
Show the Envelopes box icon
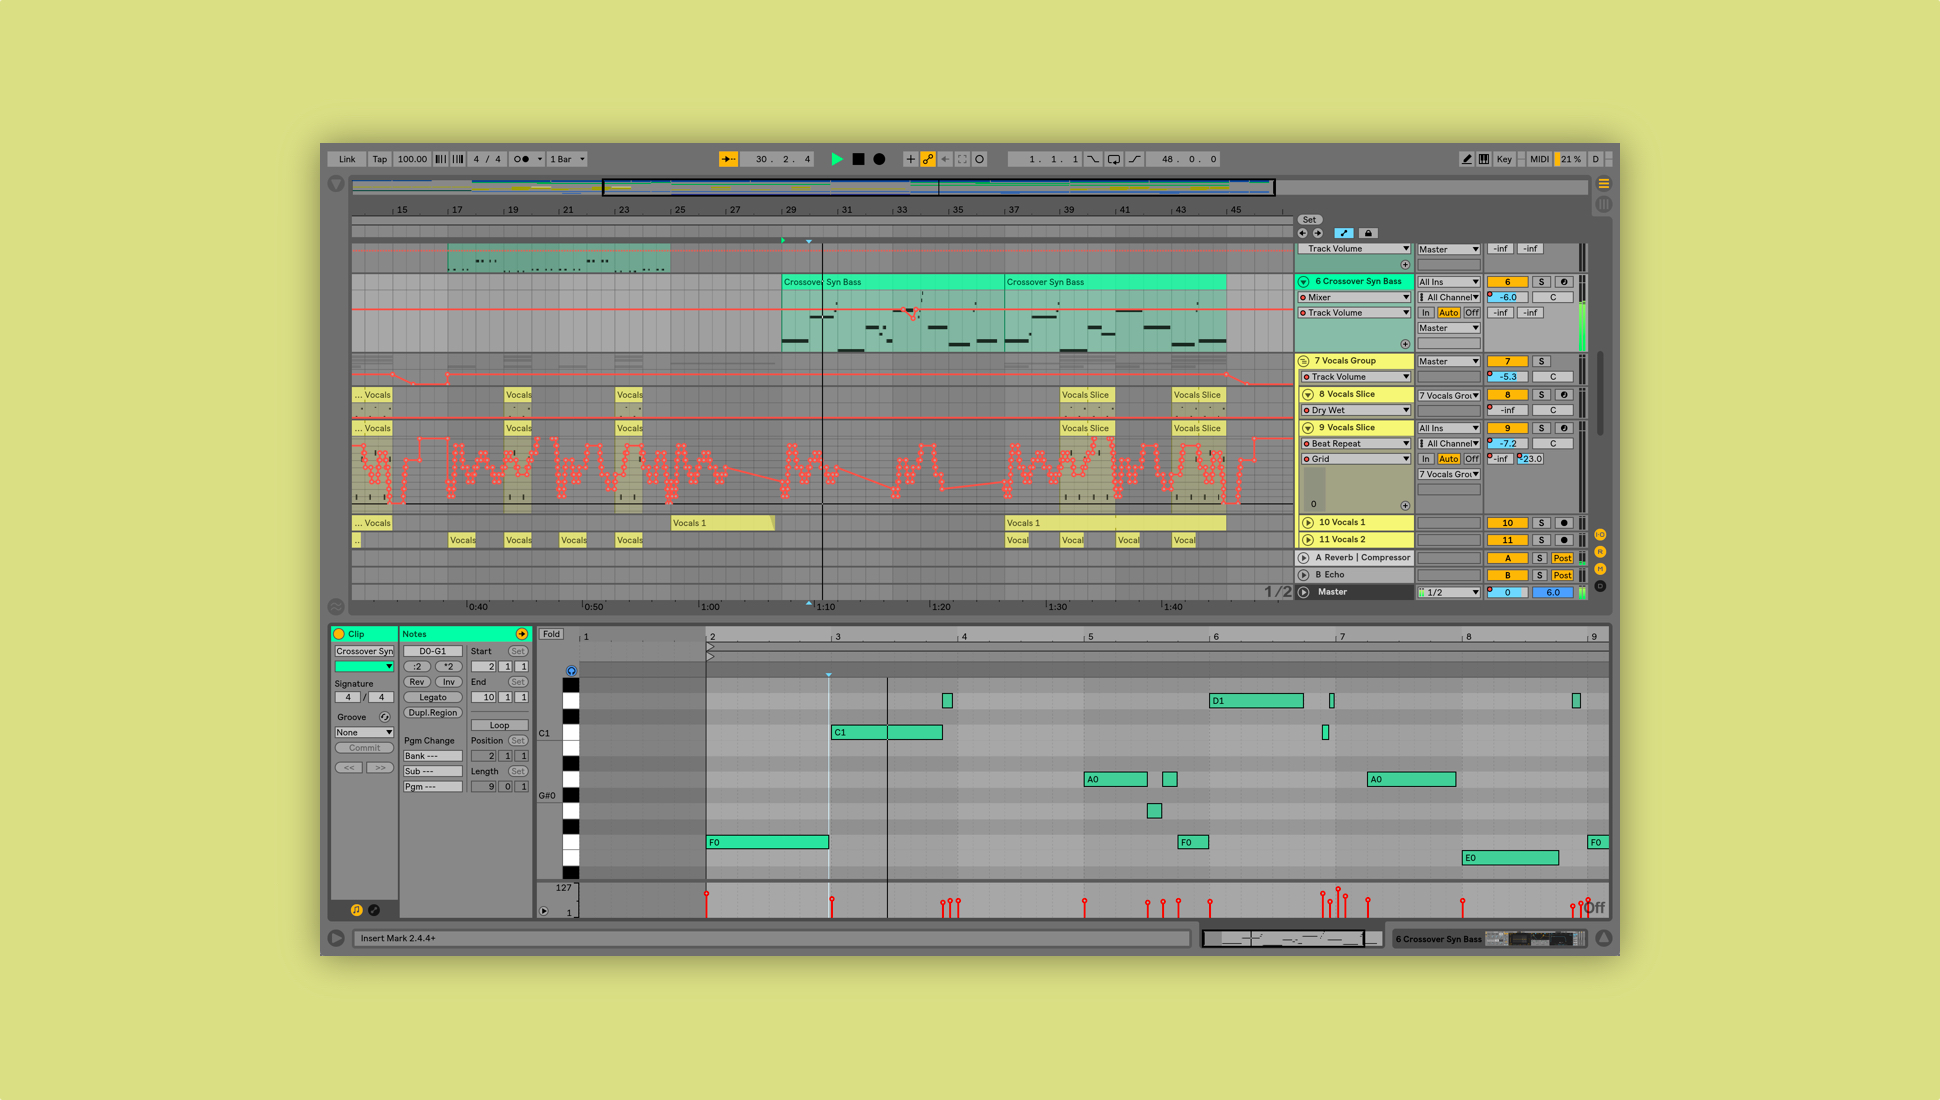pyautogui.click(x=374, y=910)
